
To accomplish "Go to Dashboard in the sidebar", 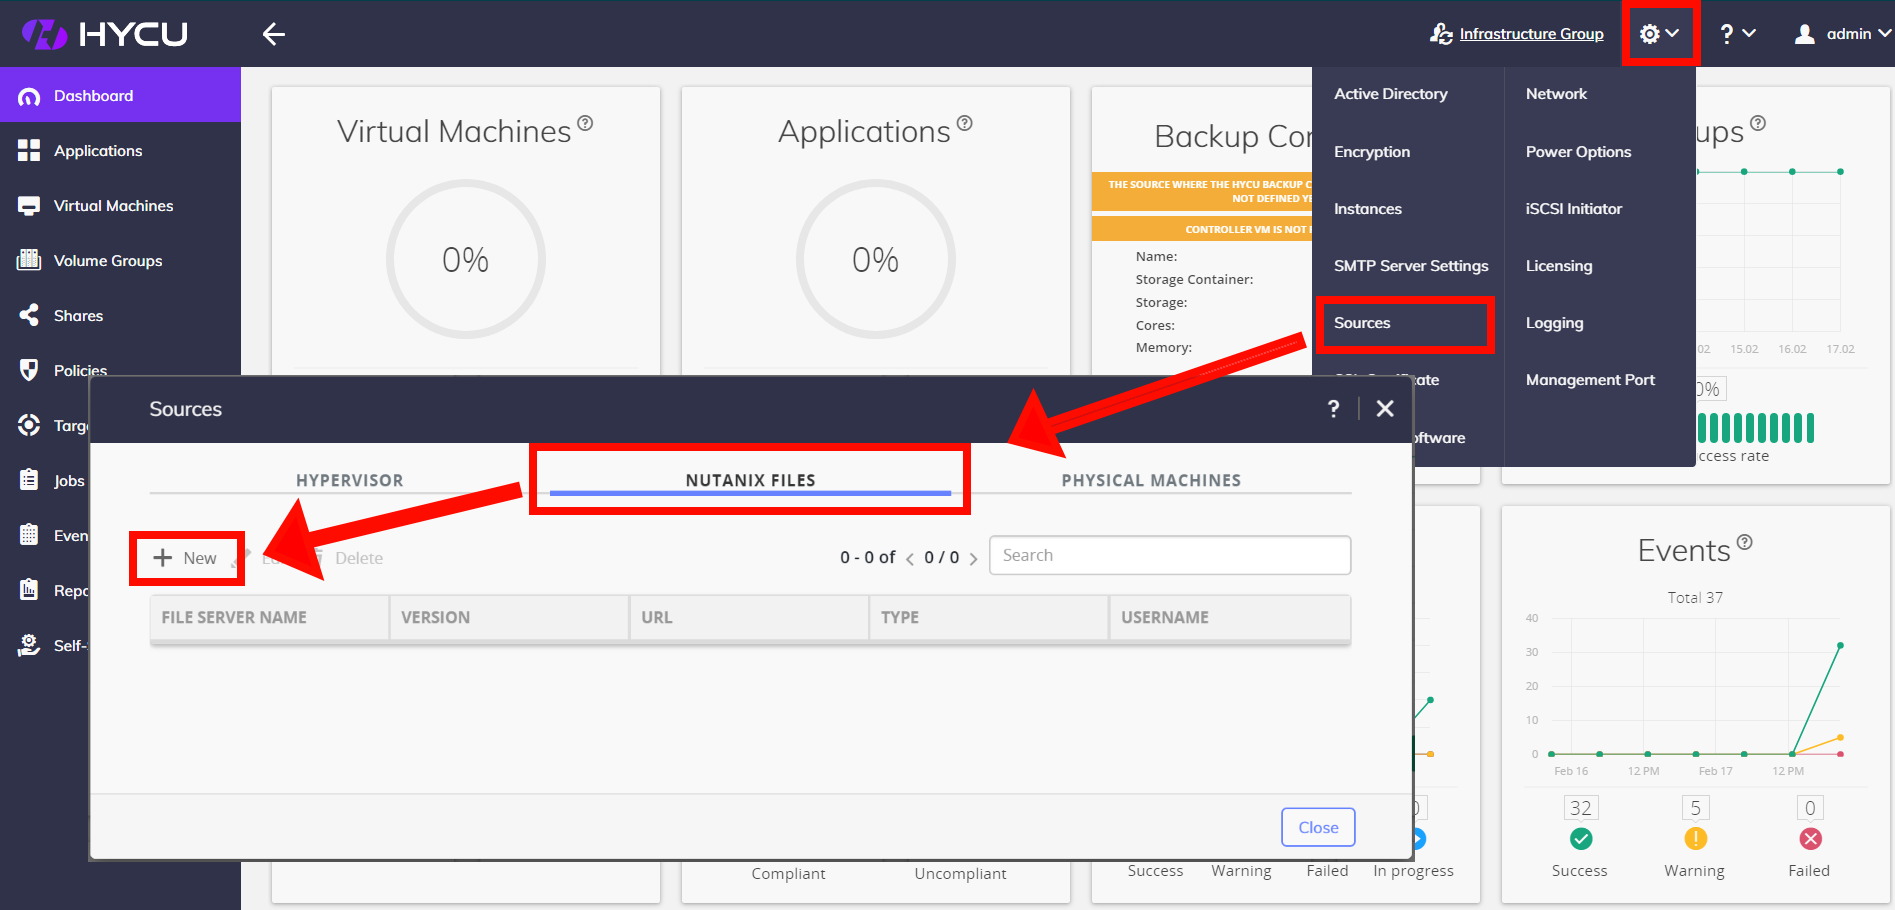I will point(120,95).
